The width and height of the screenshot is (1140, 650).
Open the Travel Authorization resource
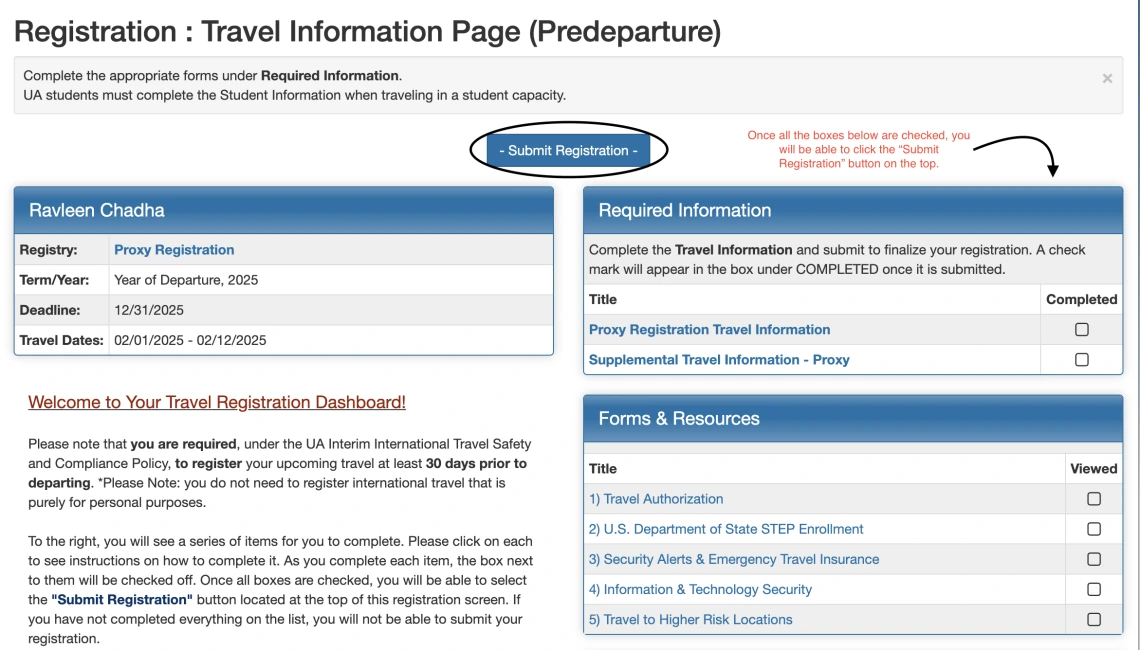coord(656,499)
